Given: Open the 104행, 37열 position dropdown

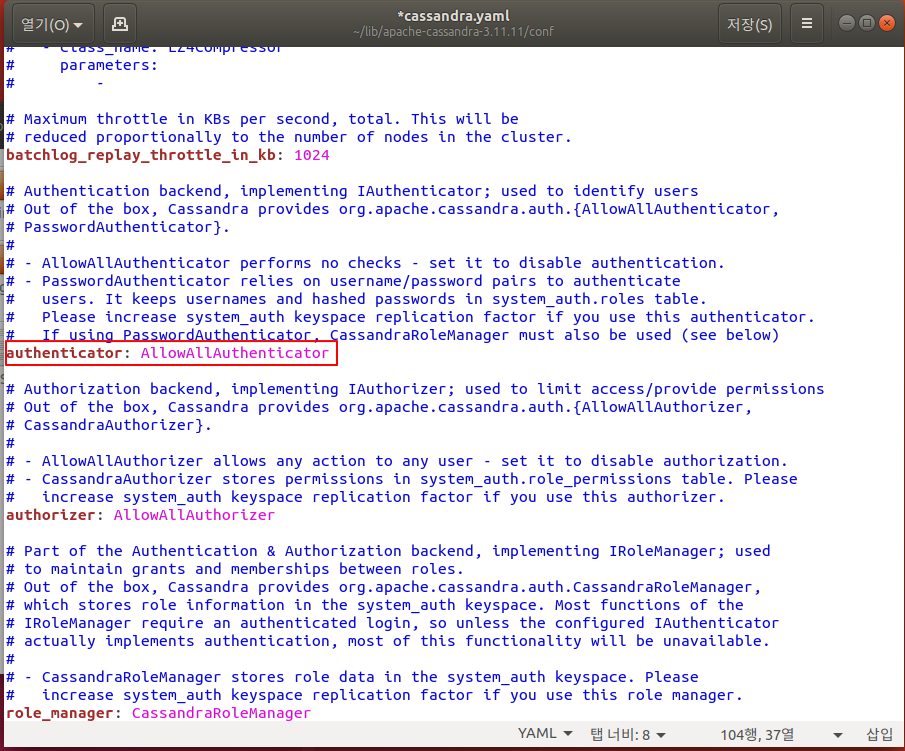Looking at the screenshot, I should click(781, 735).
